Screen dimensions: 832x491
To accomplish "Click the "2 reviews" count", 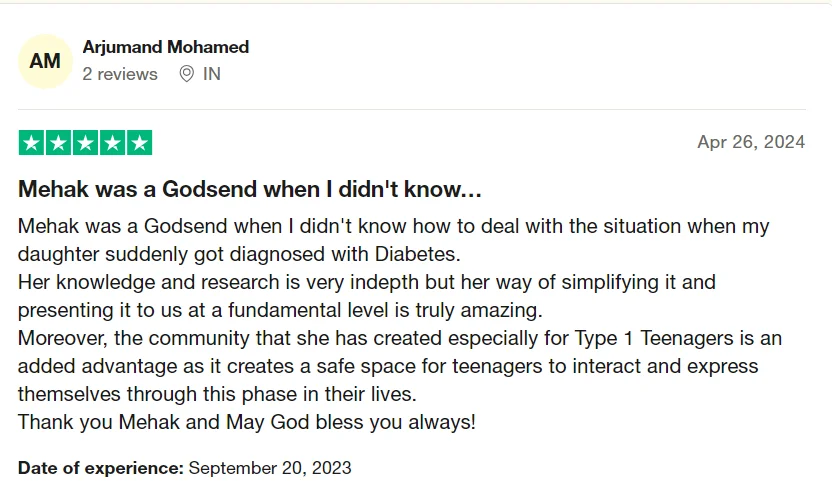I will tap(120, 74).
